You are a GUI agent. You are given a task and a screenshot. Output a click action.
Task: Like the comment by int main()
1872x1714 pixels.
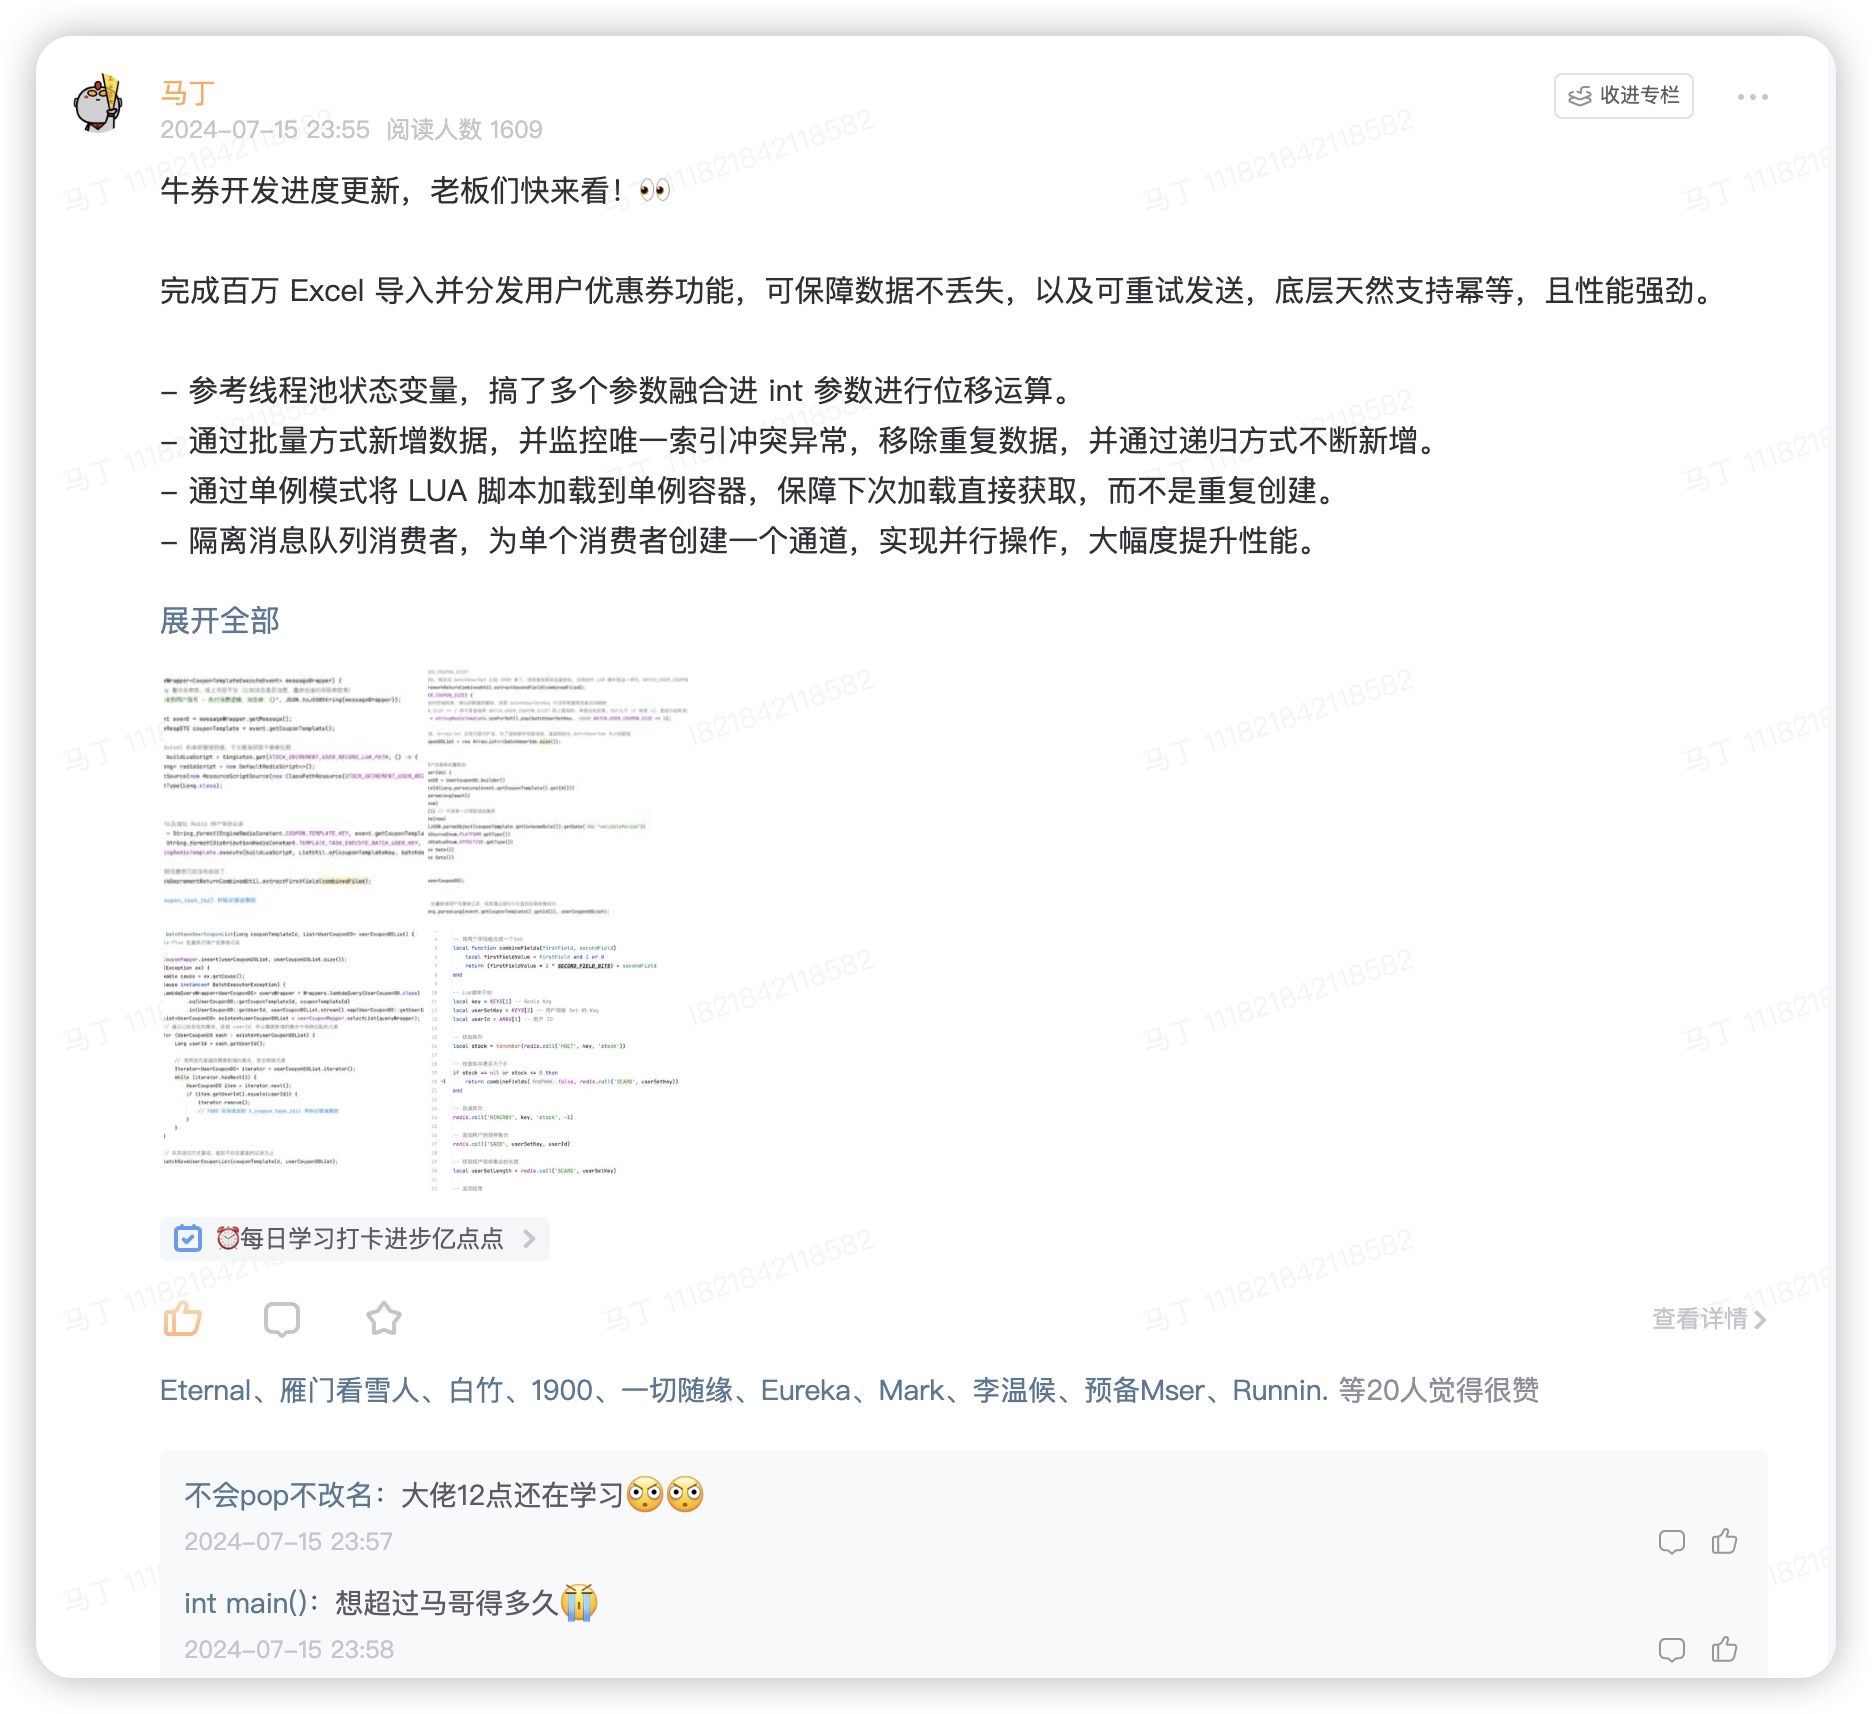point(1724,1649)
